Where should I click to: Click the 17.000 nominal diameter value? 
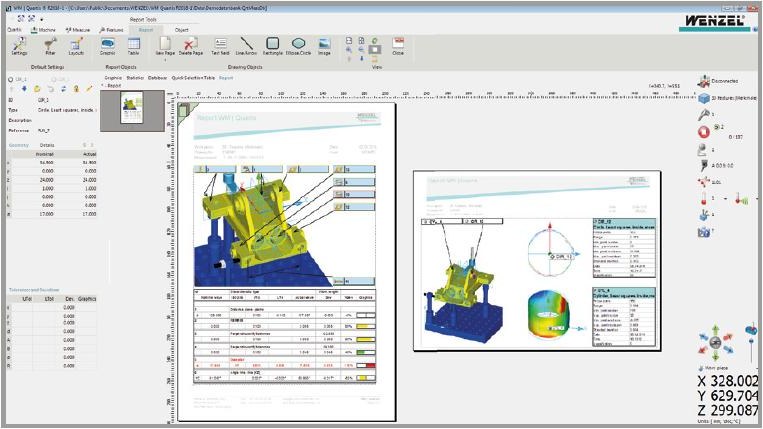click(x=47, y=214)
